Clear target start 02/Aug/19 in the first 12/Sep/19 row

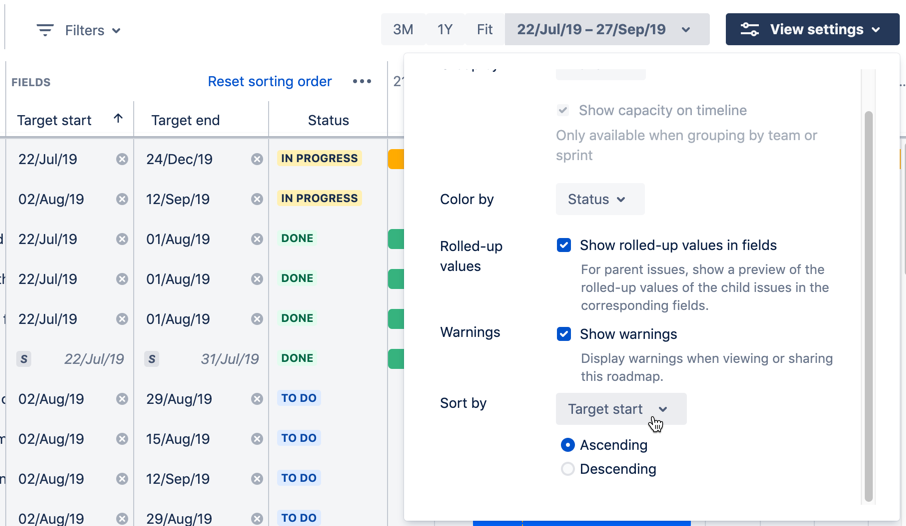click(x=122, y=199)
